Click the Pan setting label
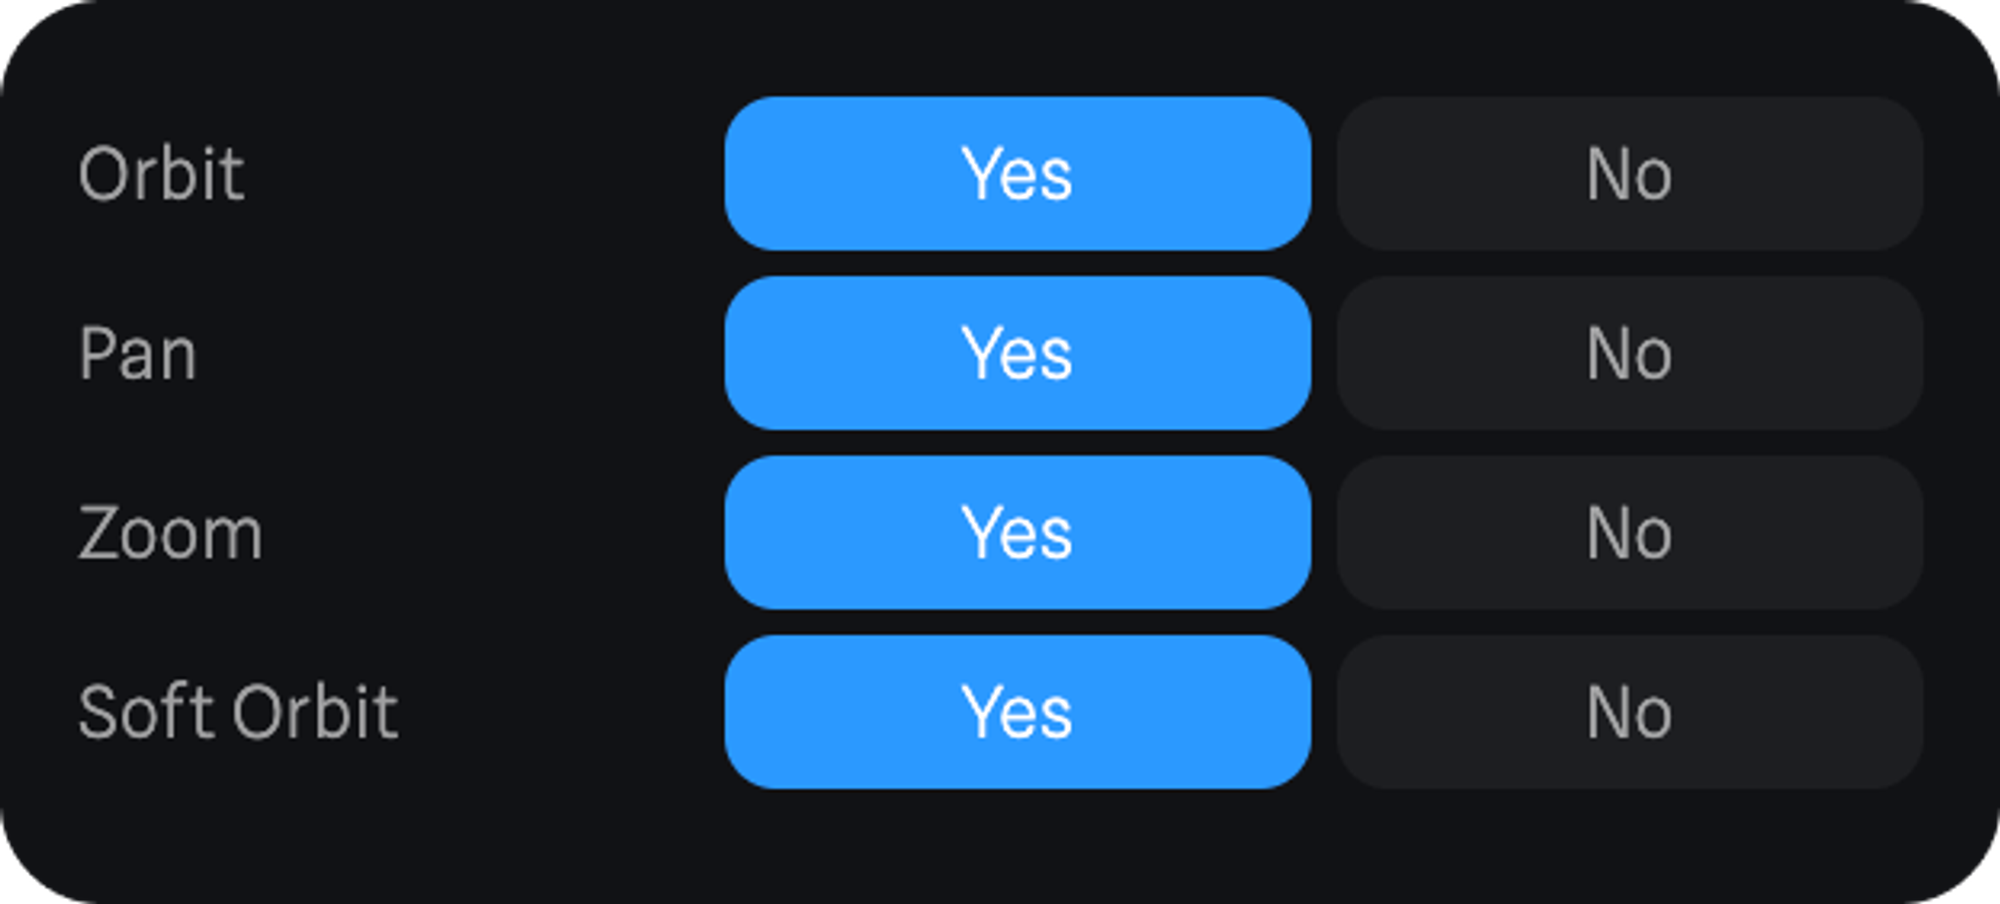 [138, 353]
